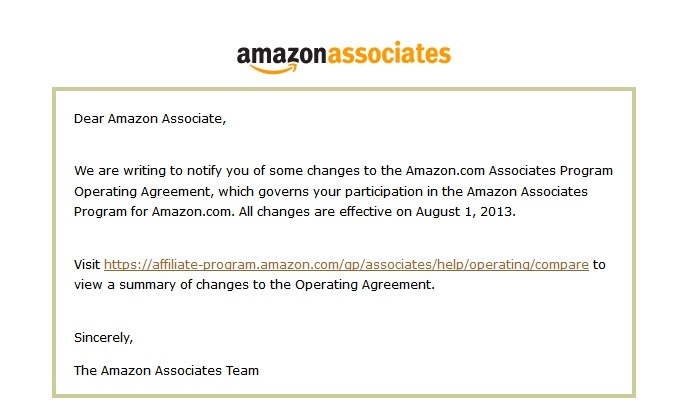Click "The Amazon Associates Team" signature

[166, 370]
